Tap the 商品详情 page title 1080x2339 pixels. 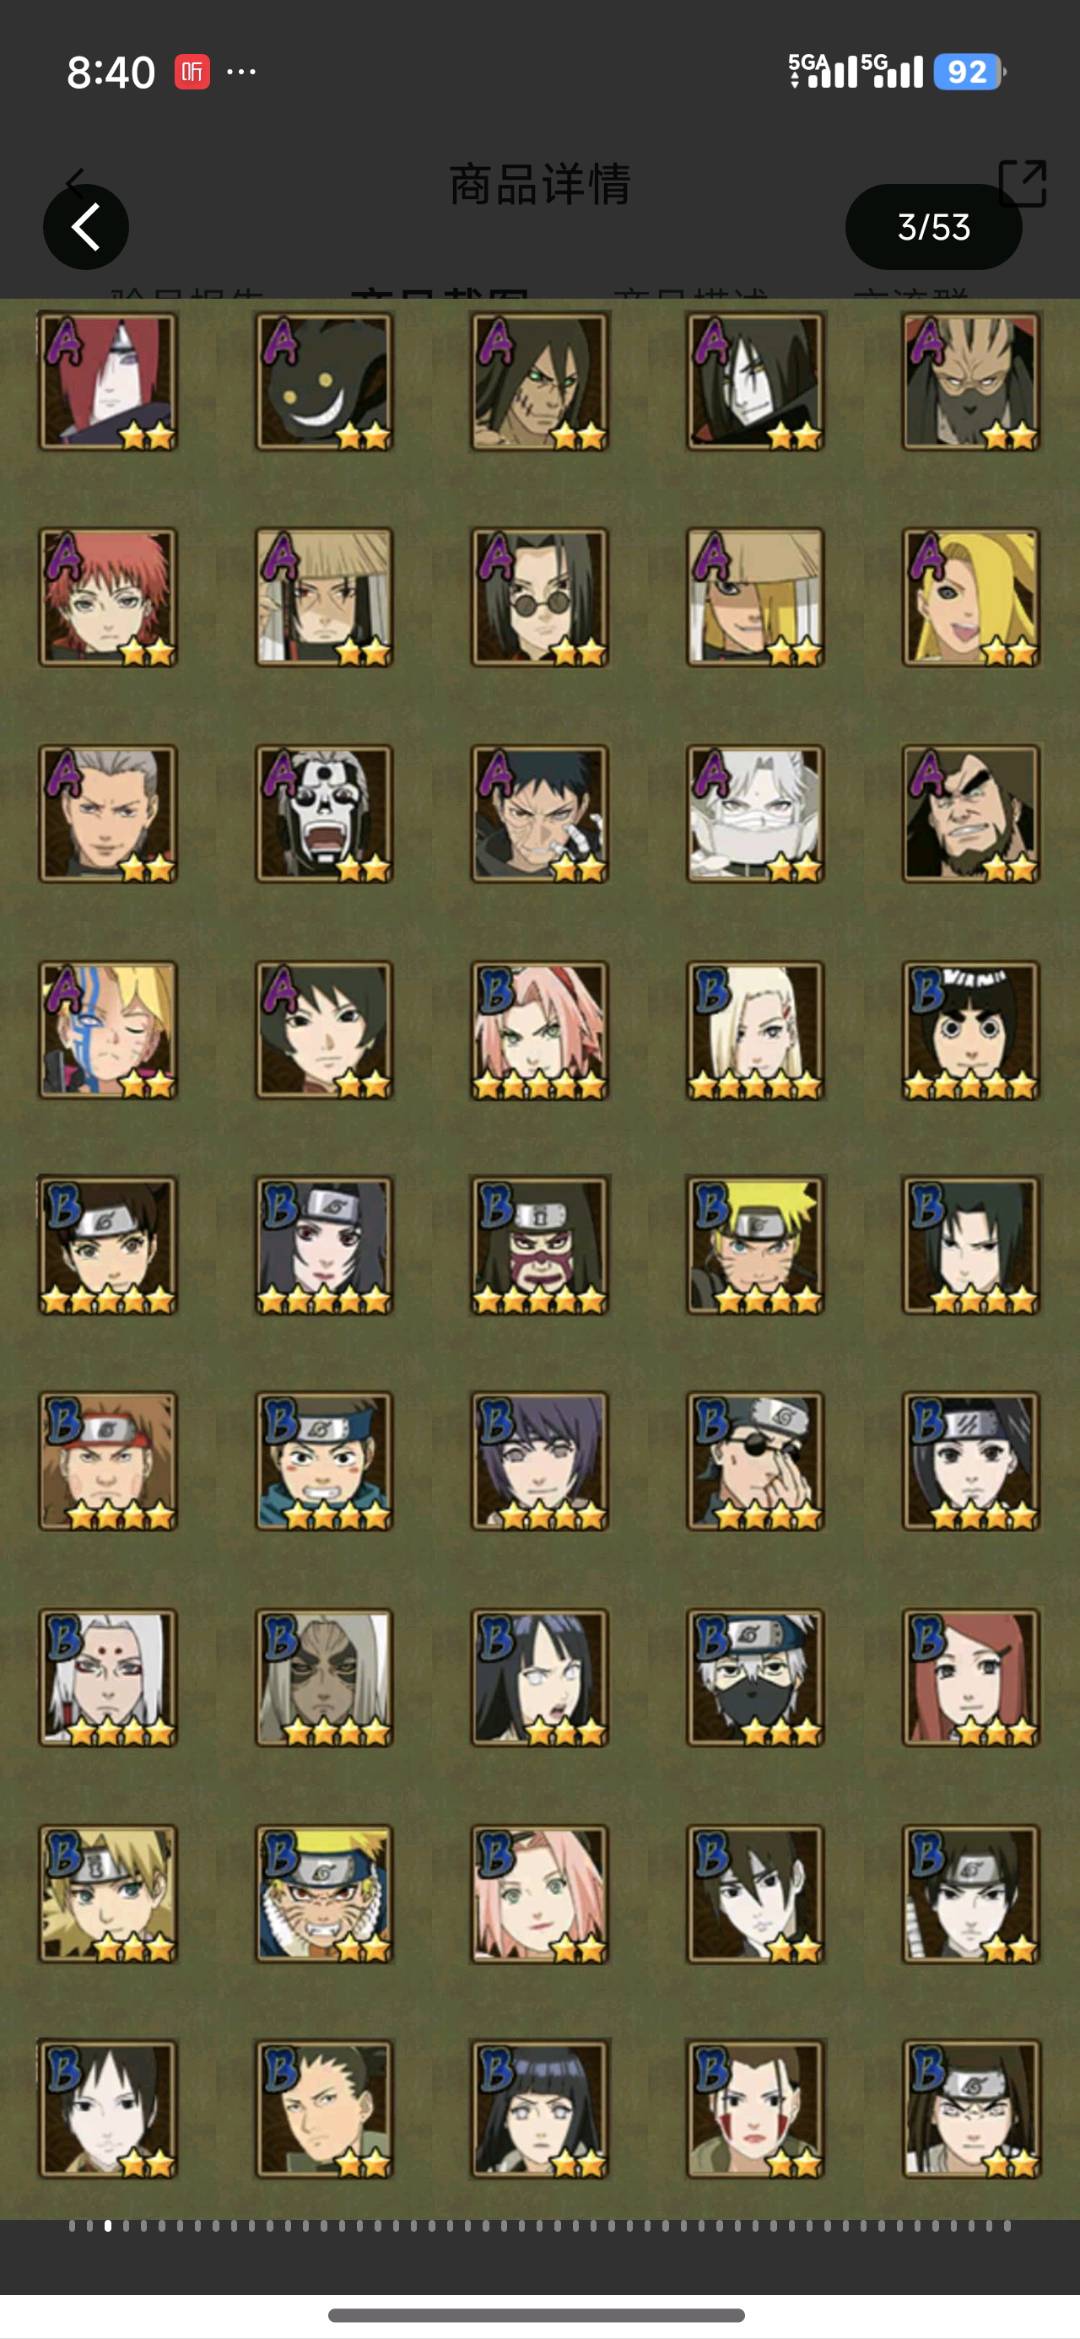point(540,185)
